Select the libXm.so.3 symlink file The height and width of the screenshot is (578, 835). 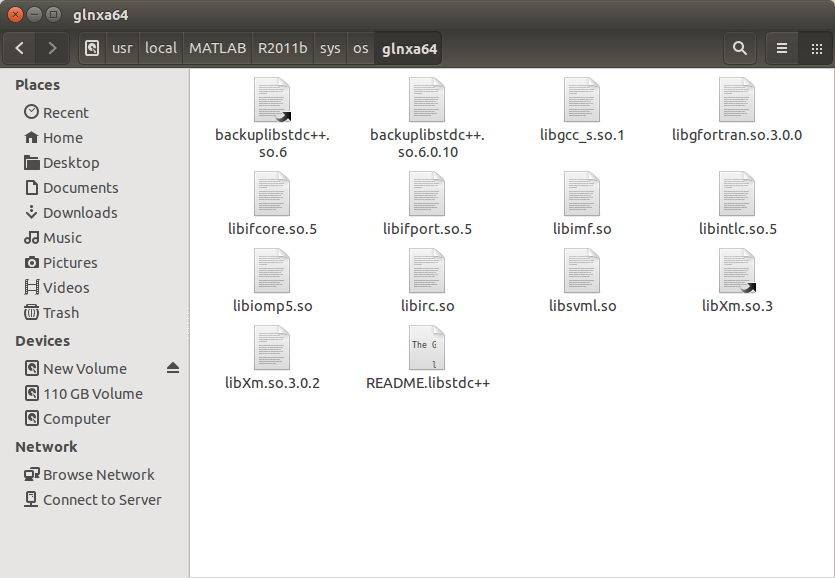click(737, 270)
